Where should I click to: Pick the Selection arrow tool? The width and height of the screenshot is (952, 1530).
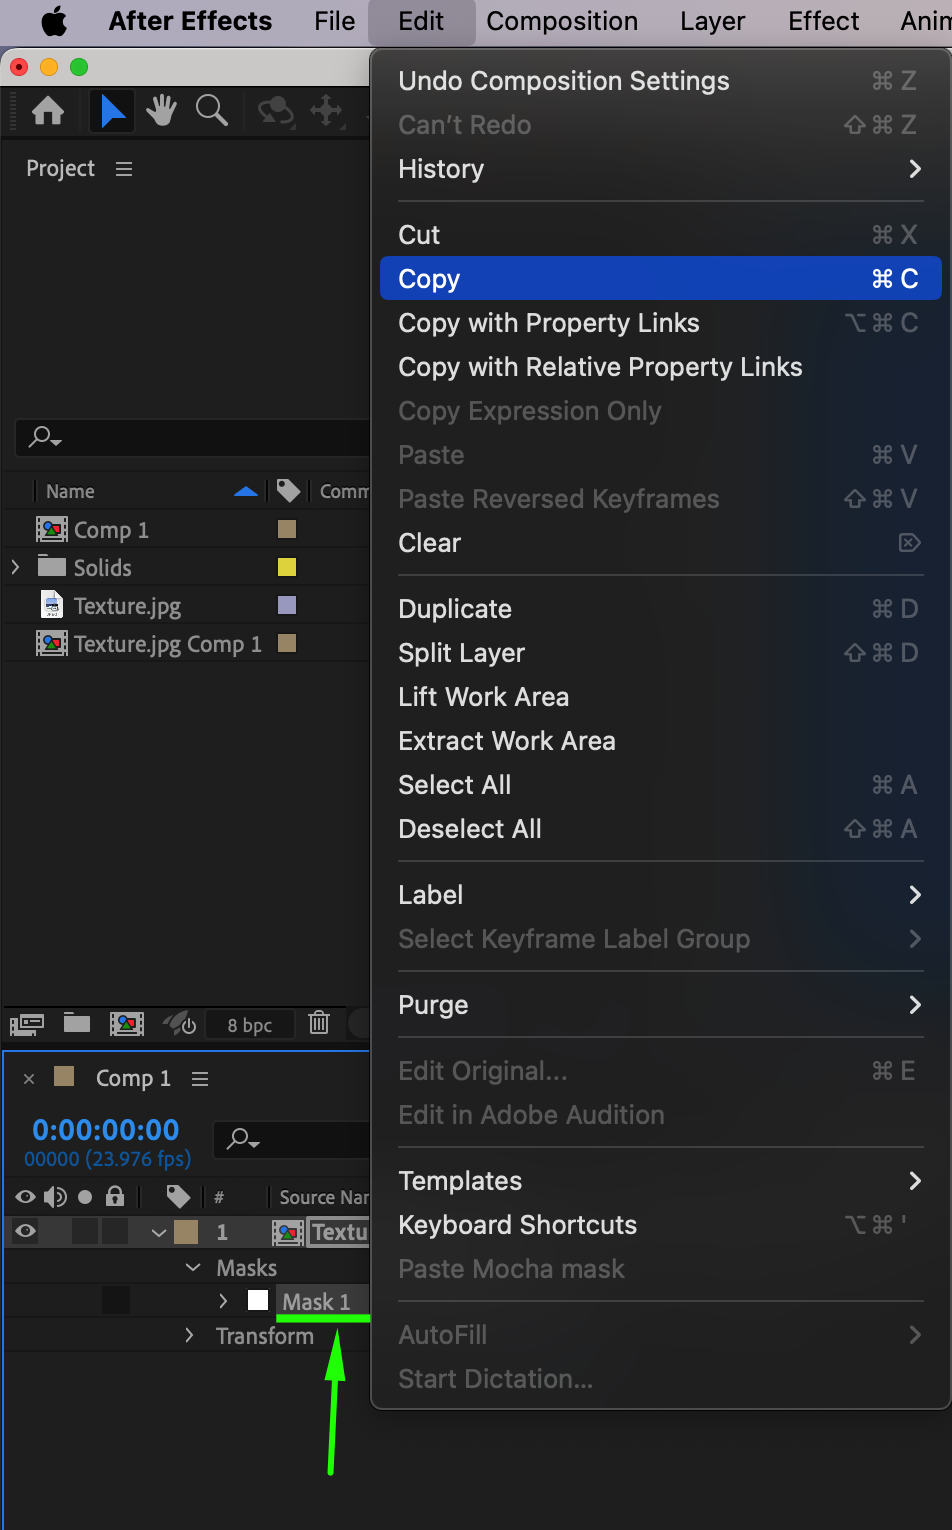pyautogui.click(x=113, y=110)
